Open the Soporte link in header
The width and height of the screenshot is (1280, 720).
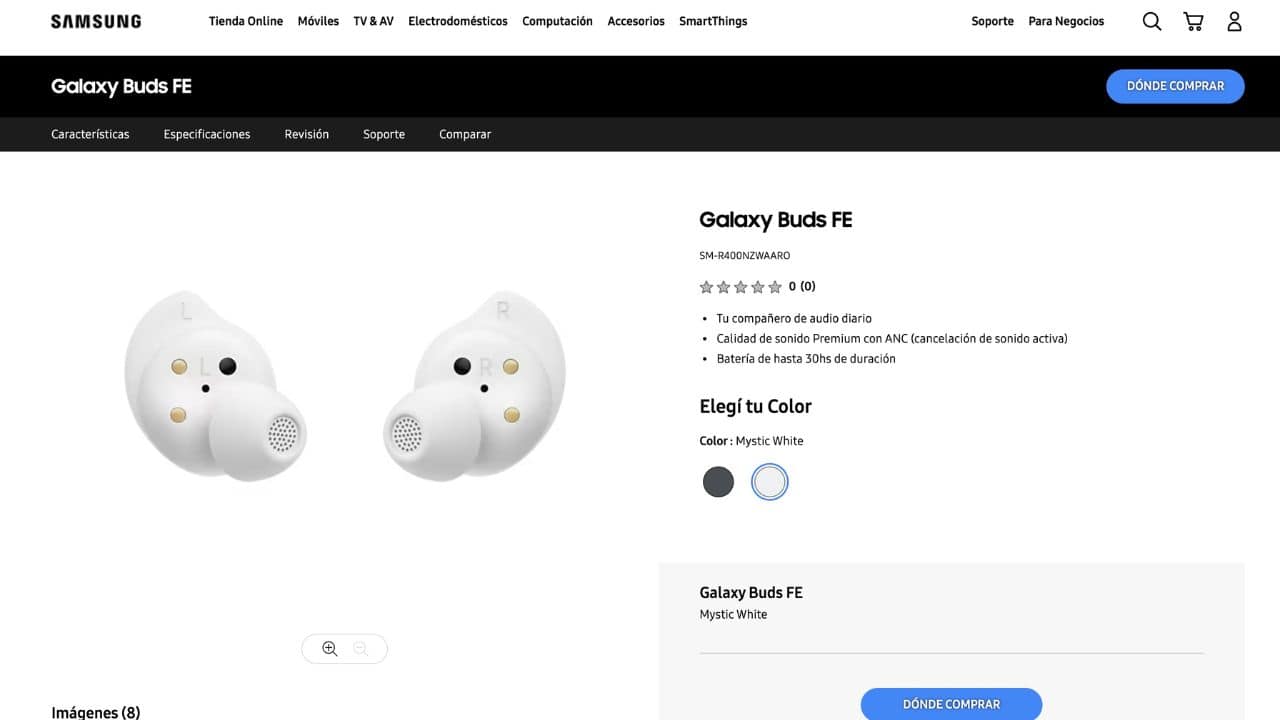click(x=992, y=21)
